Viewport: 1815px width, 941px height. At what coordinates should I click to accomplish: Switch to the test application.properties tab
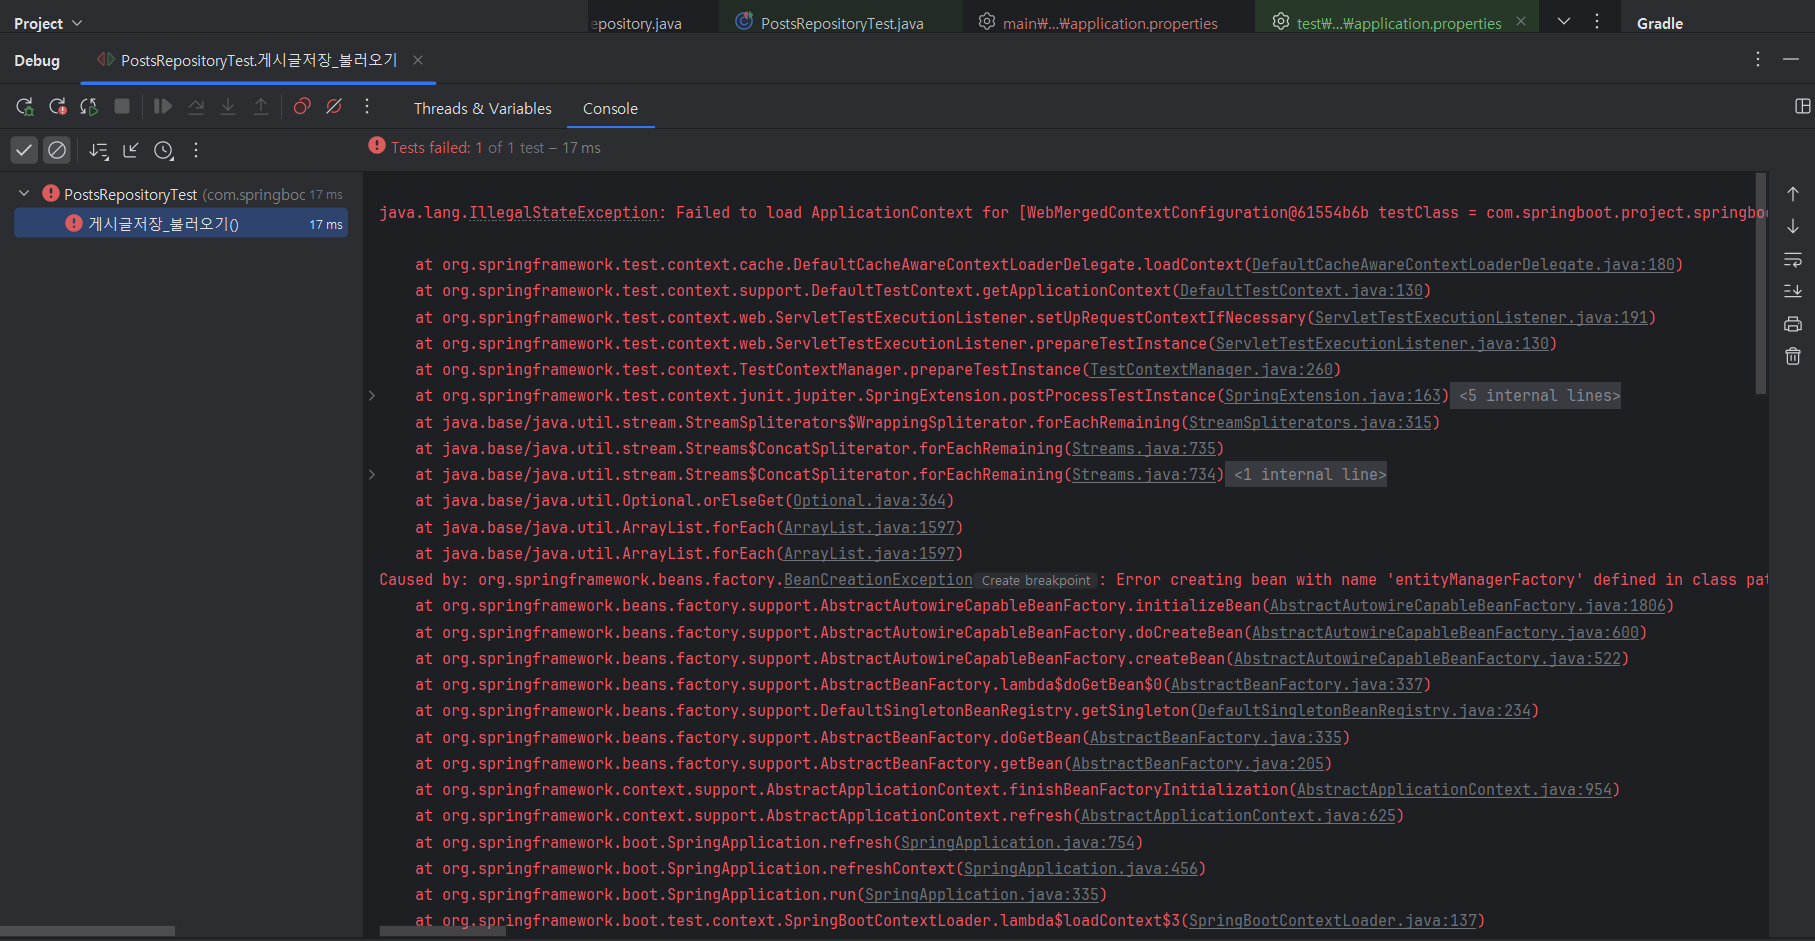pyautogui.click(x=1398, y=23)
